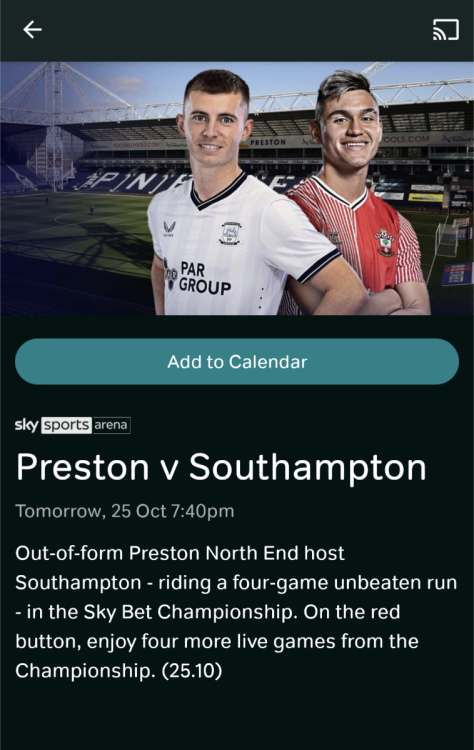Click the PRESTON stand sign in the photo
The width and height of the screenshot is (474, 750).
268,142
